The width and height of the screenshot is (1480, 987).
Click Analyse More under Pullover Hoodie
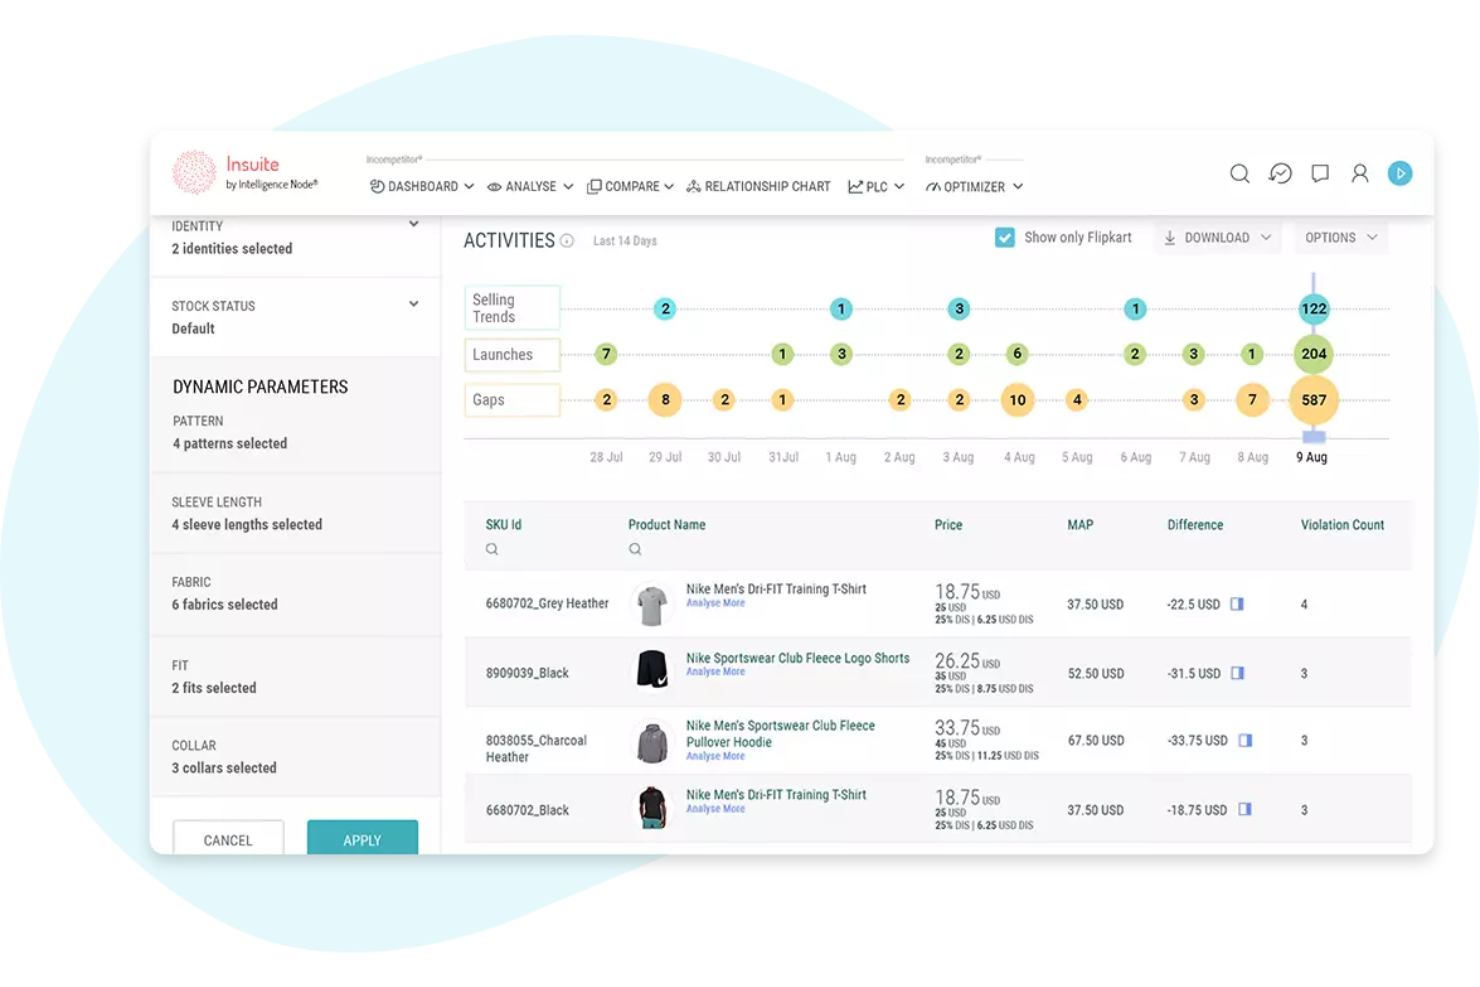(715, 756)
